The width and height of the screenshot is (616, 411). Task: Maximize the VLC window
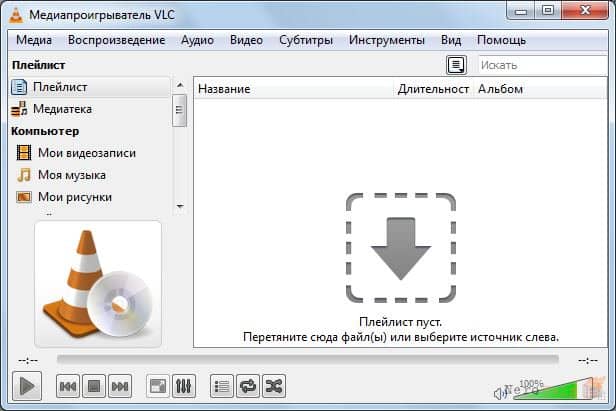click(x=548, y=11)
